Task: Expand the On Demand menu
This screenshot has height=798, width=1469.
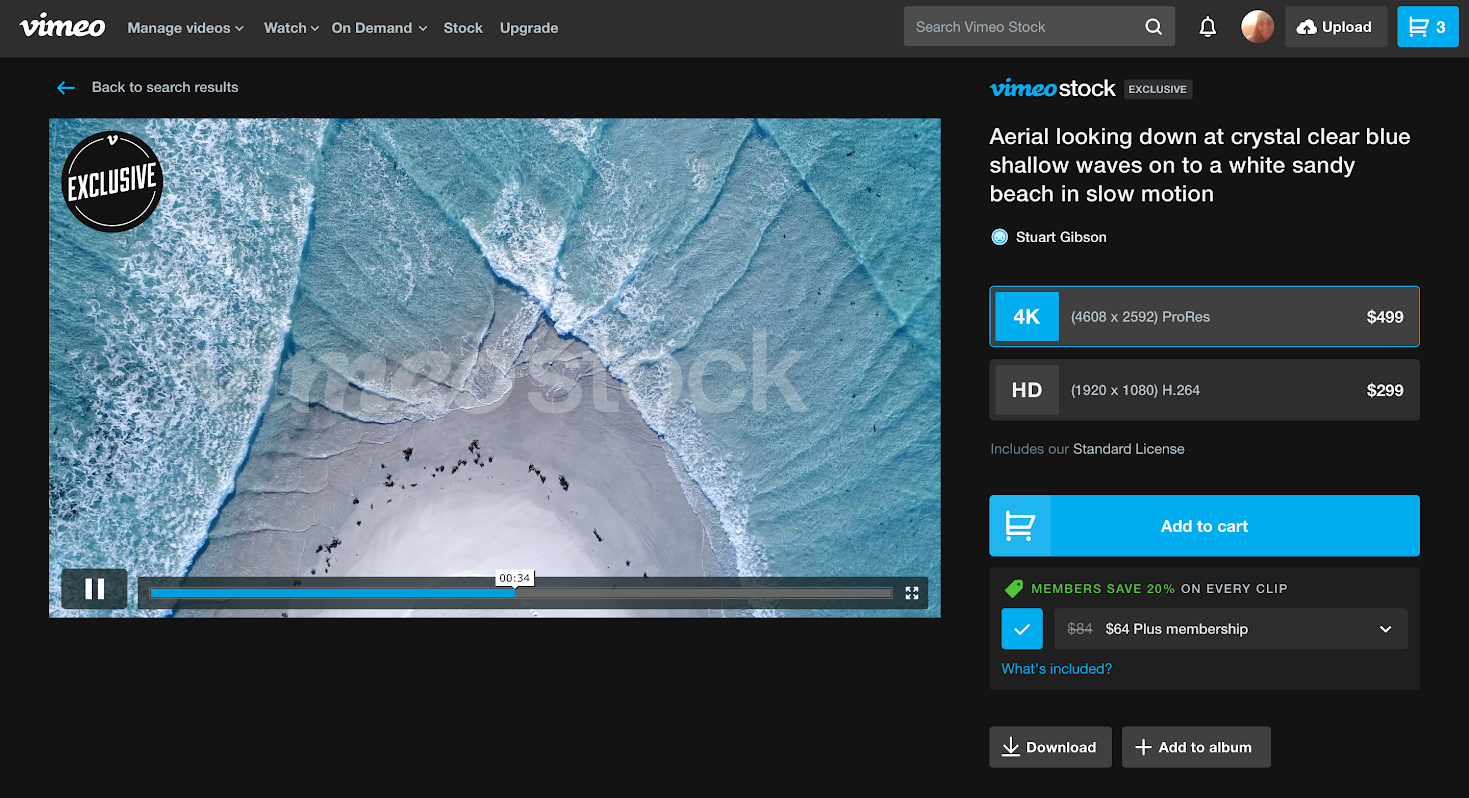Action: (378, 28)
